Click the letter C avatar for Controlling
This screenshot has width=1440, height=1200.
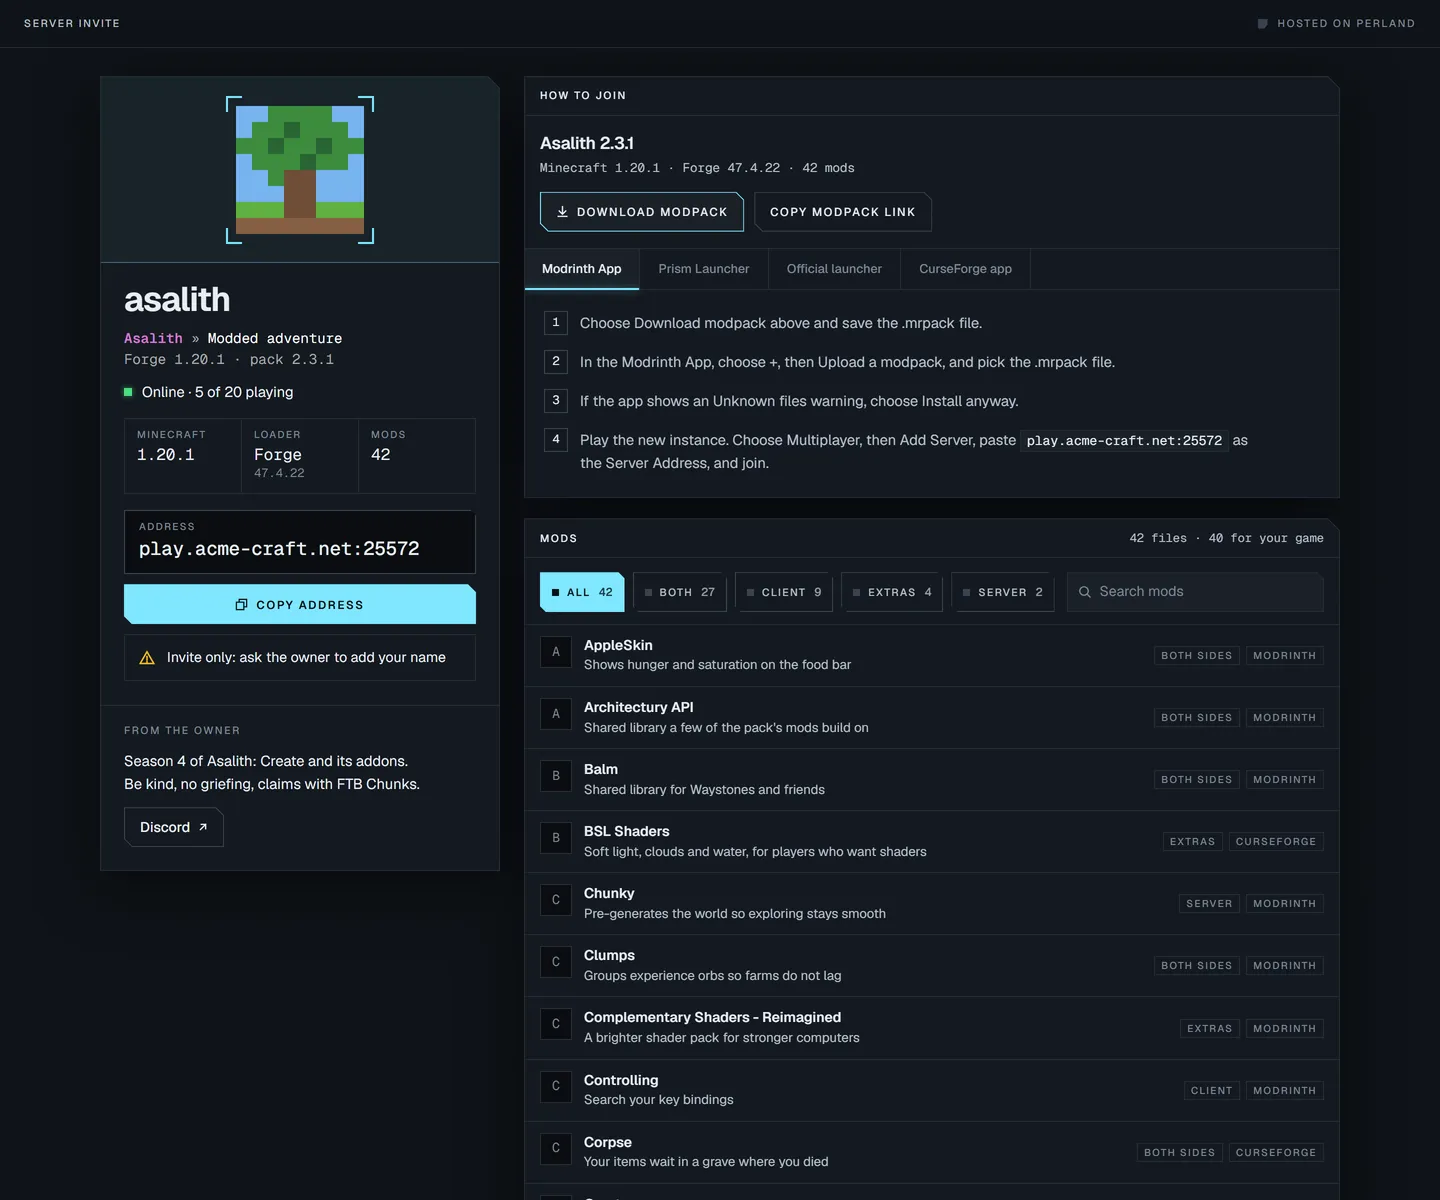pos(556,1086)
